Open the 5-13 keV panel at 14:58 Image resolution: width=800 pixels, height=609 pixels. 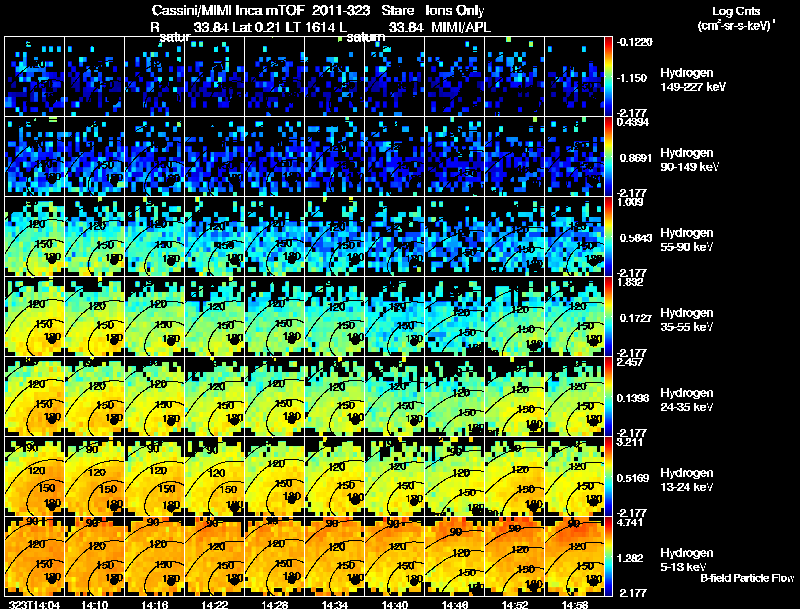click(574, 556)
